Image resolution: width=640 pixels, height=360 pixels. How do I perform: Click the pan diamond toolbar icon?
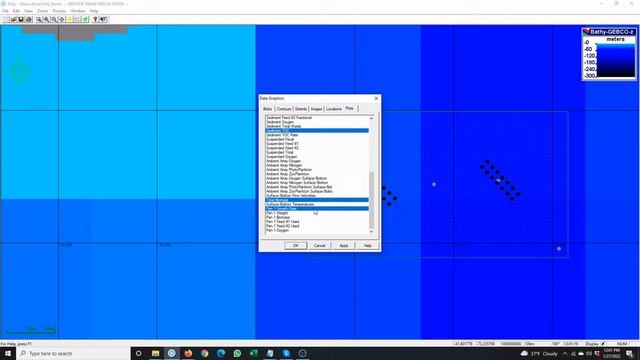[x=62, y=19]
